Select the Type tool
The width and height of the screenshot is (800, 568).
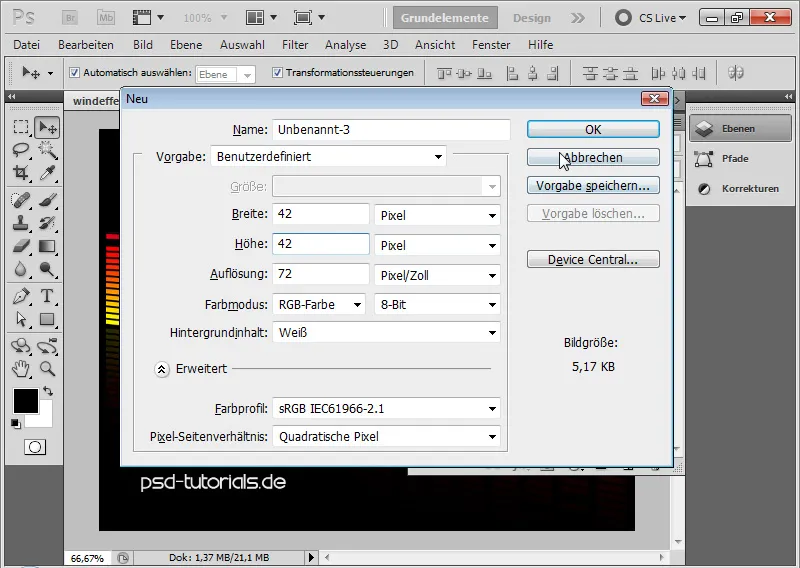click(47, 296)
